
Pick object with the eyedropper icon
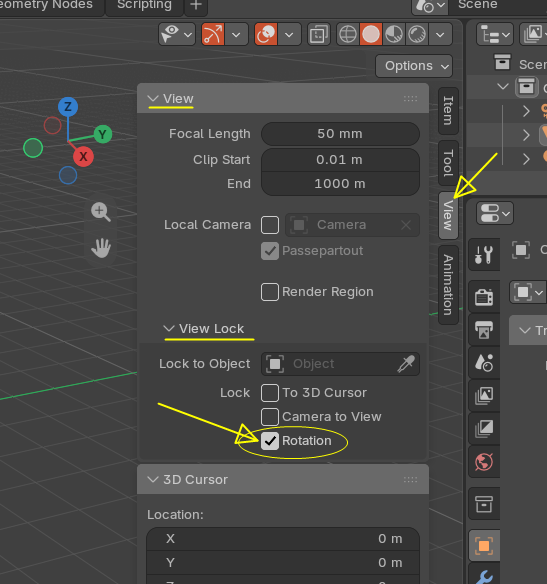click(x=406, y=364)
